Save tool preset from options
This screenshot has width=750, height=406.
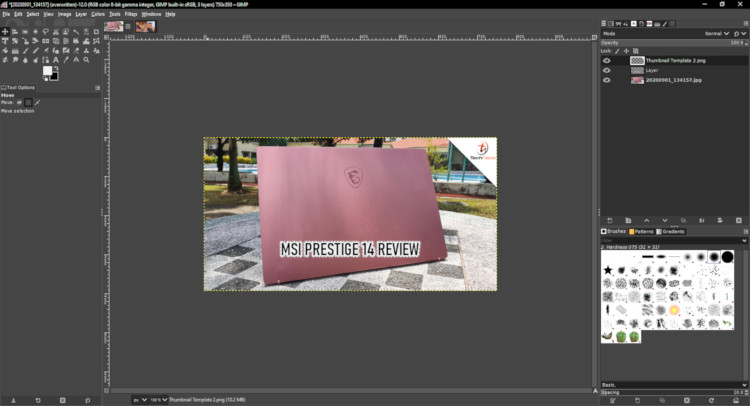pyautogui.click(x=13, y=400)
